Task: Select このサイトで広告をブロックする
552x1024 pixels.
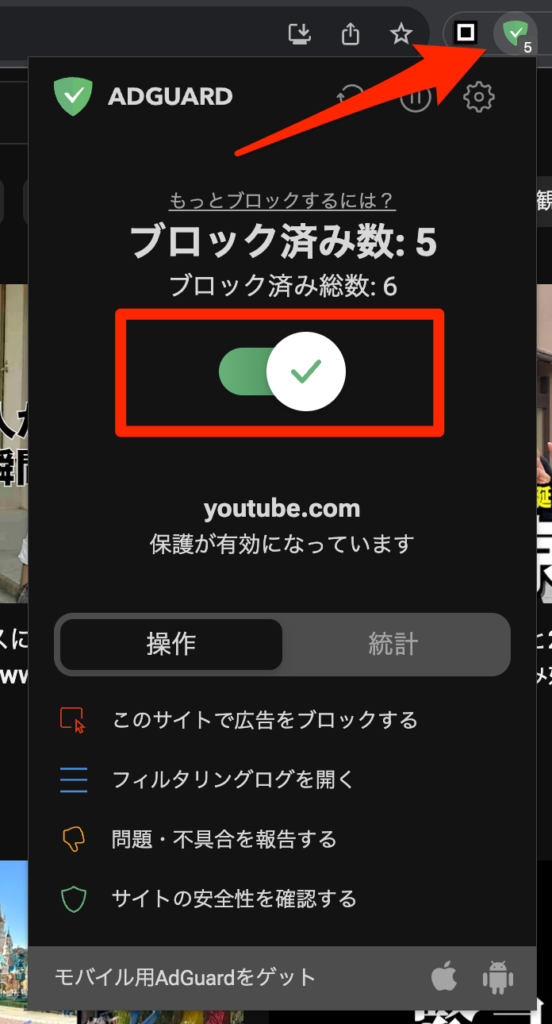Action: coord(265,720)
